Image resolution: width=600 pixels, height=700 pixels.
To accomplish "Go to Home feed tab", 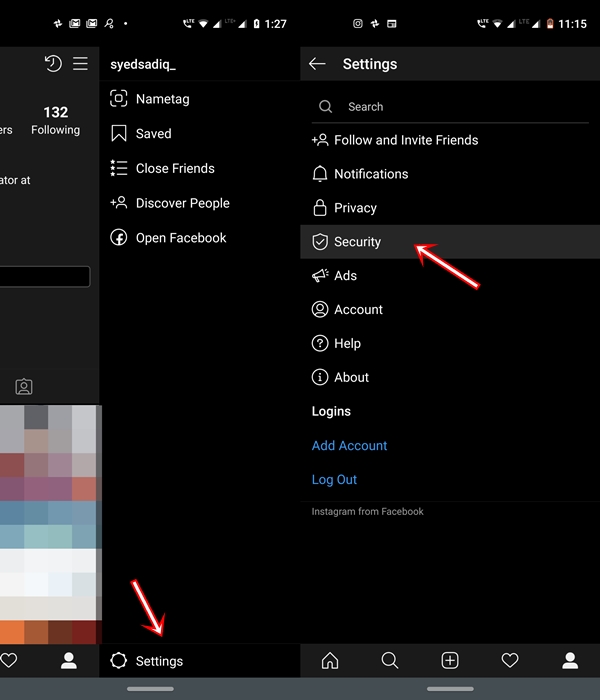I will [x=330, y=660].
